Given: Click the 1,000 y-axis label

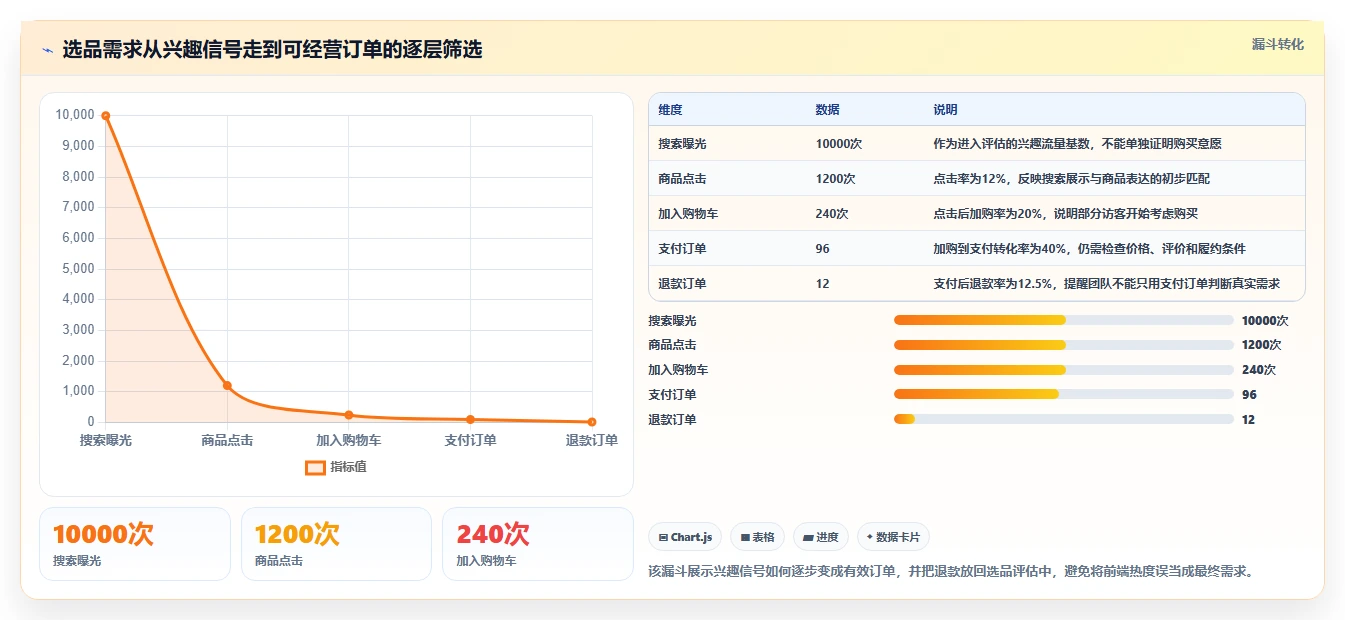Looking at the screenshot, I should click(78, 391).
